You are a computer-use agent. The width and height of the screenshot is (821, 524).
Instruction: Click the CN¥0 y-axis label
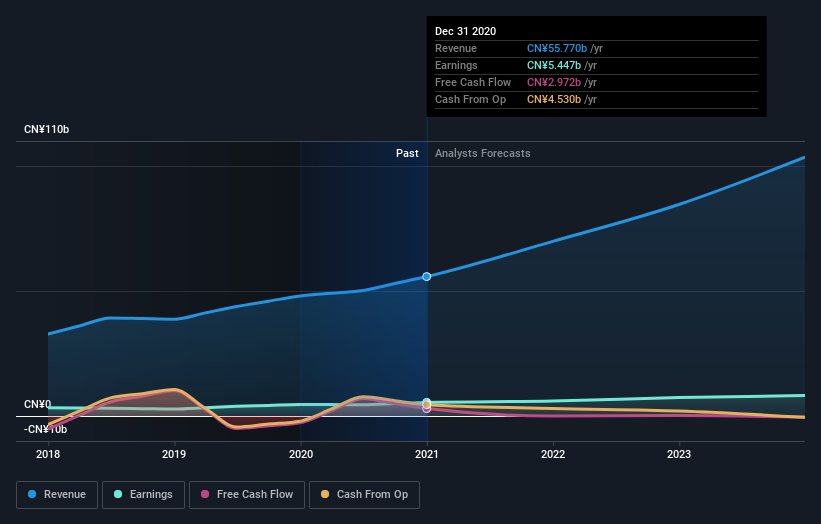point(38,404)
